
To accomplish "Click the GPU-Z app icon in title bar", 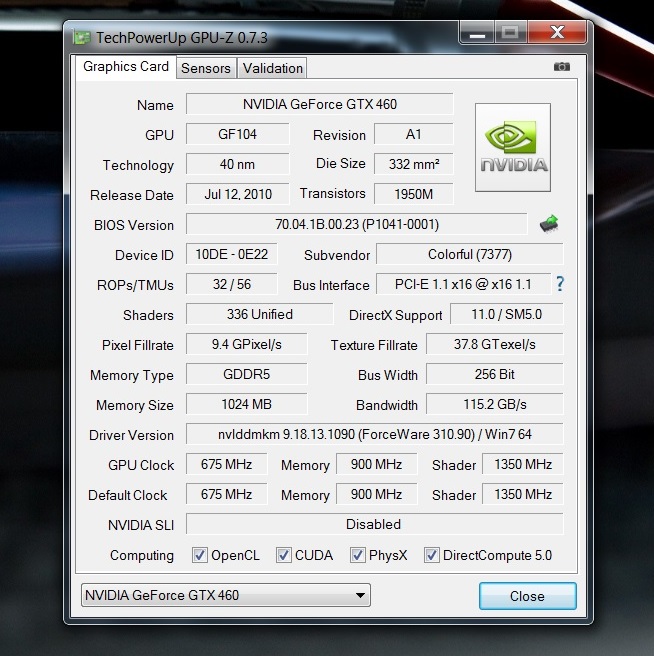I will coord(82,37).
